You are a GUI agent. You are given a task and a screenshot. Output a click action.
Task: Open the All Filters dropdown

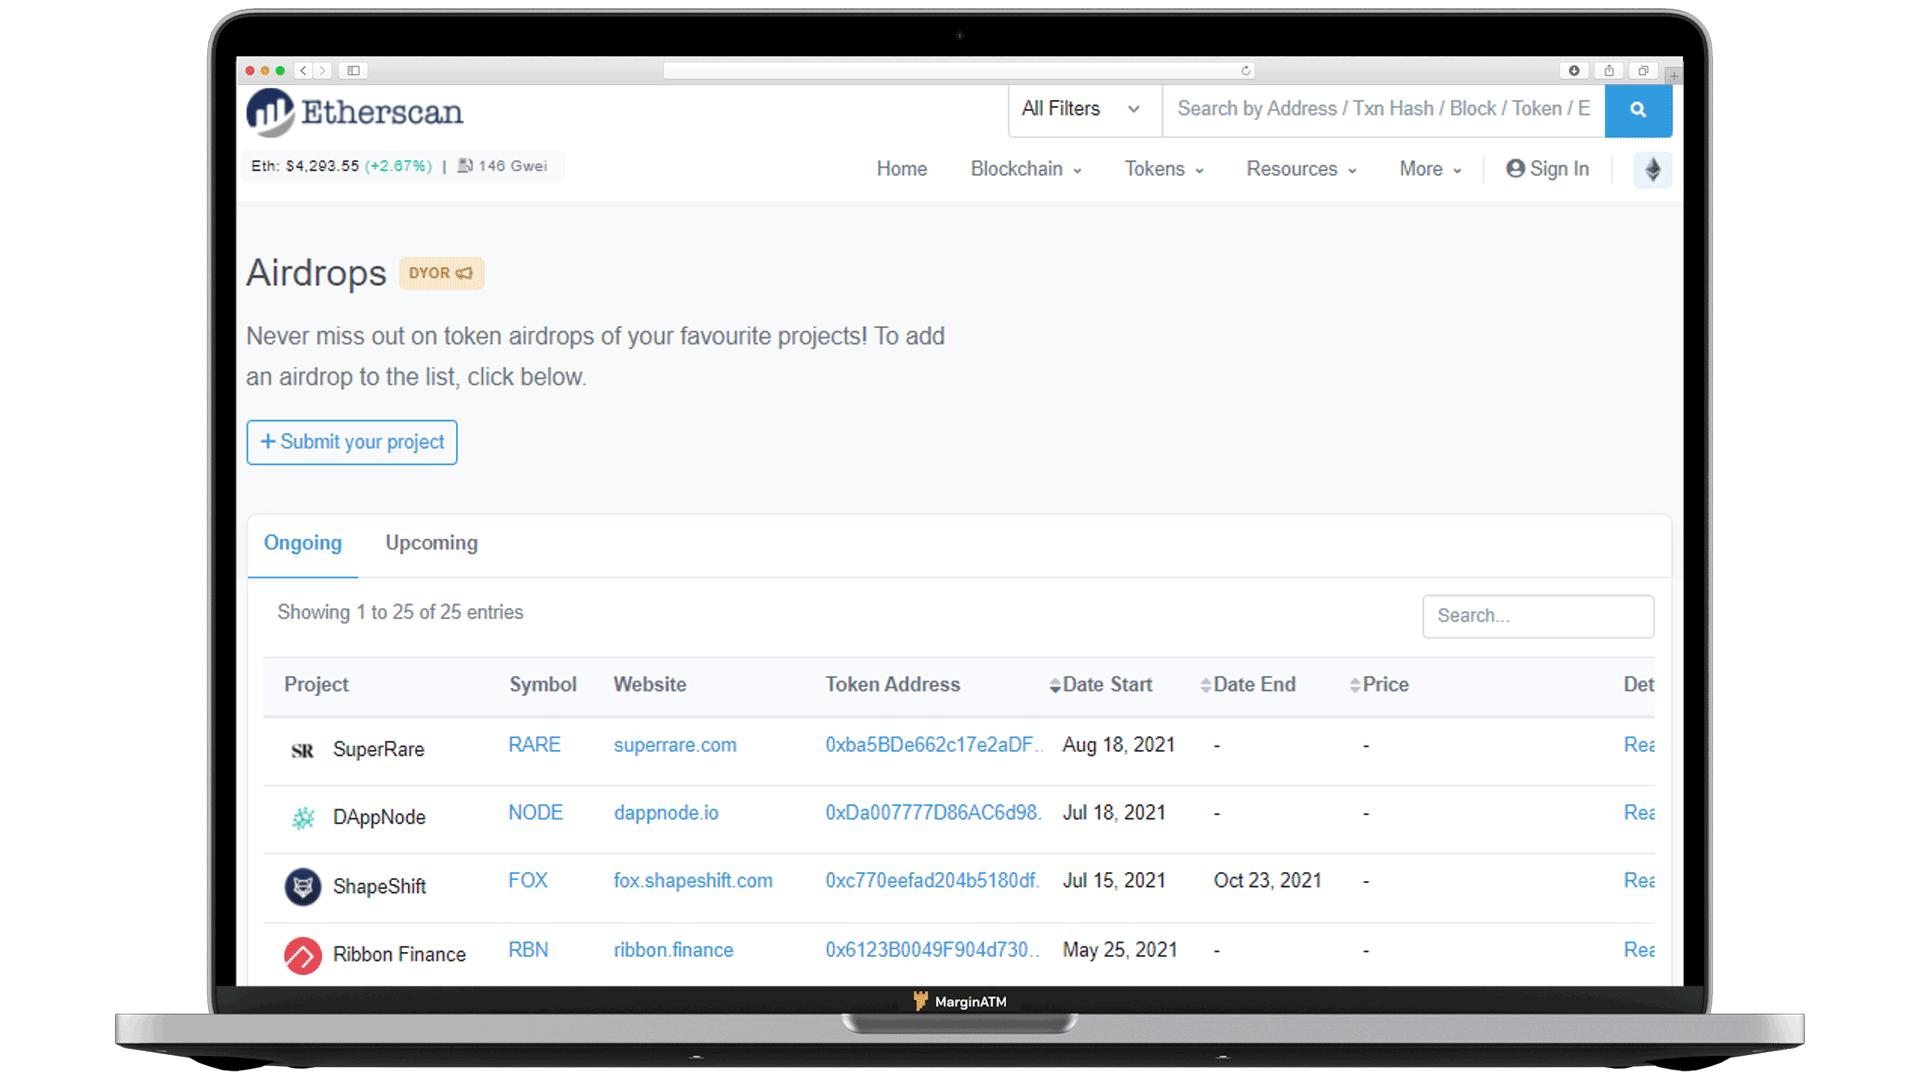(x=1084, y=110)
